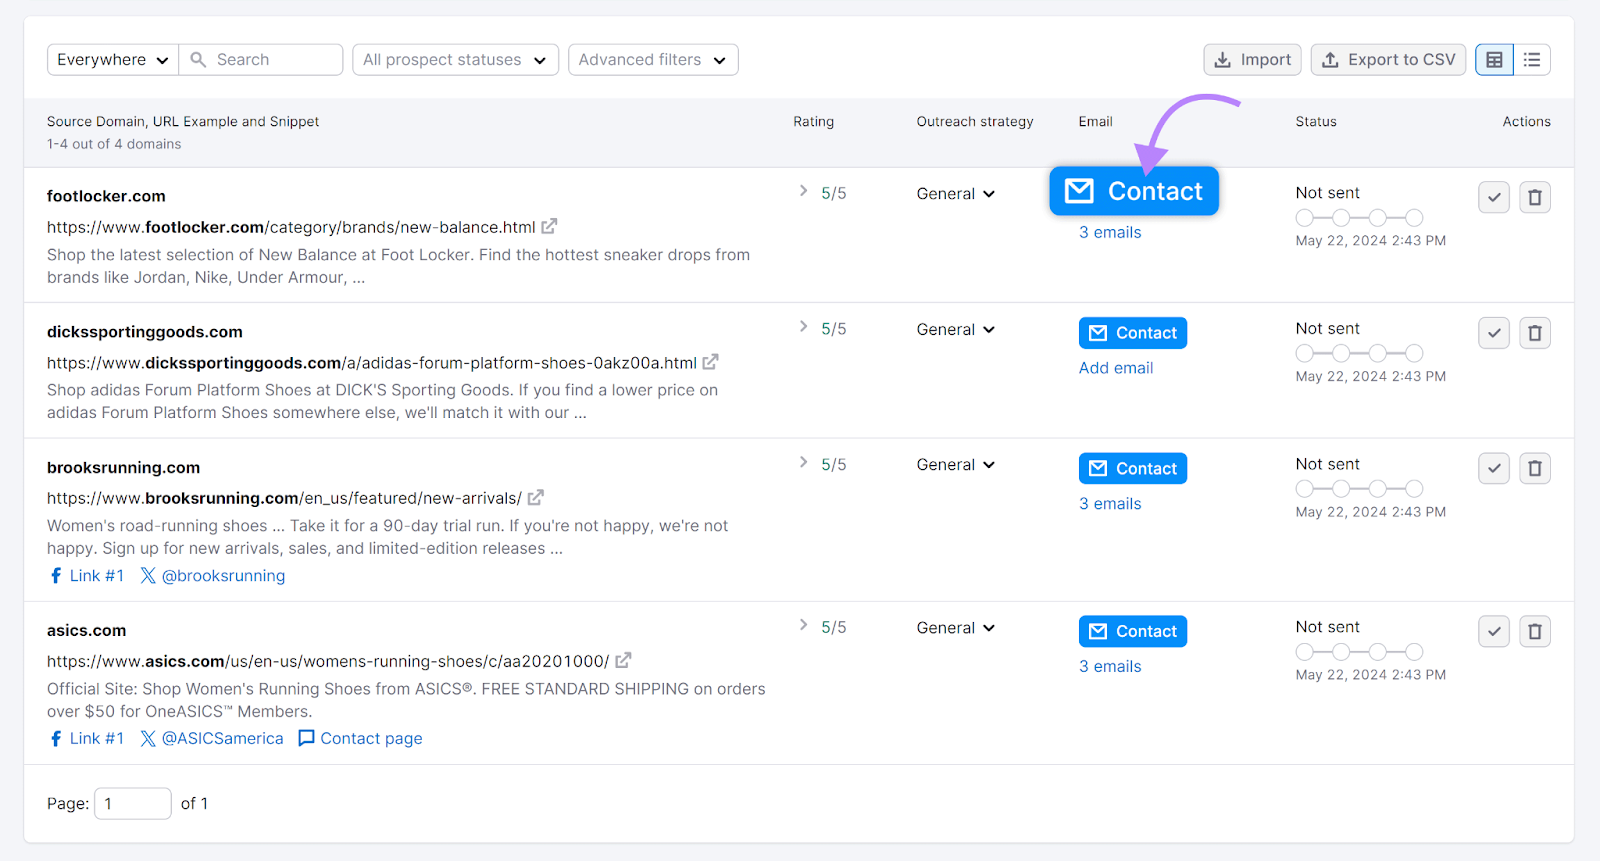1600x861 pixels.
Task: Delete the footlocker.com prospect with trash icon
Action: tap(1534, 197)
